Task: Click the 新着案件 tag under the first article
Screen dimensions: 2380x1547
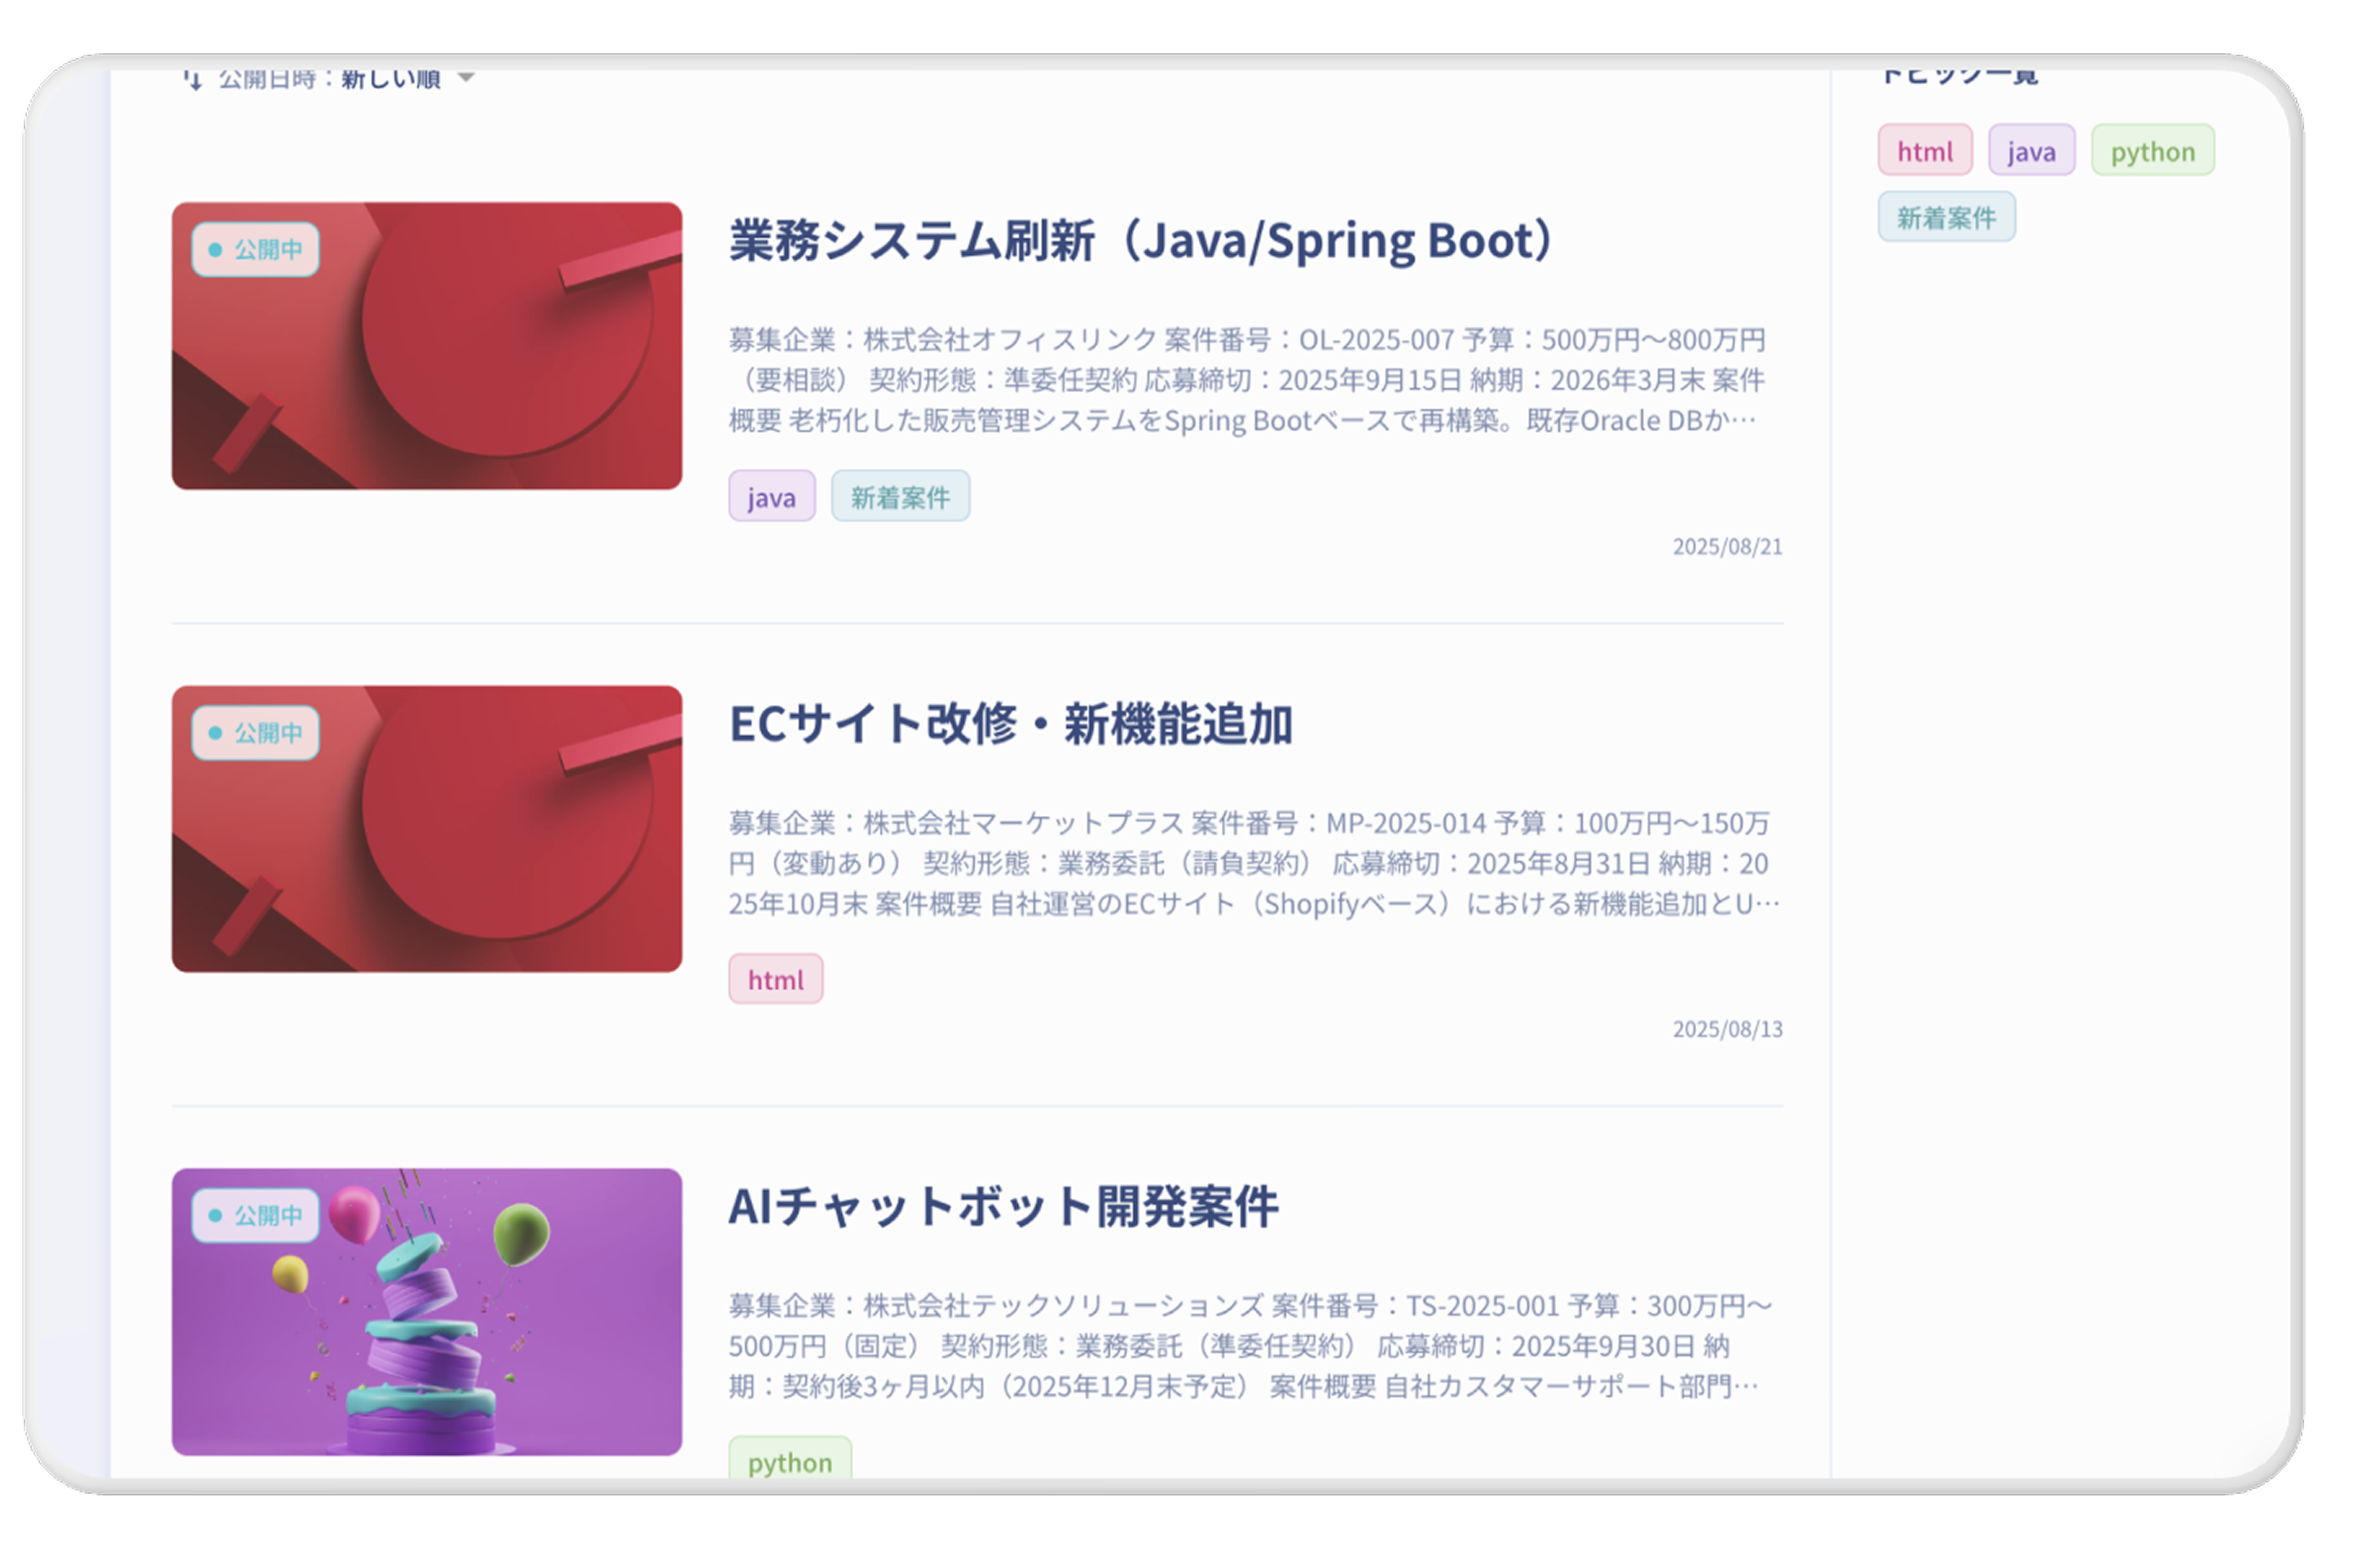Action: [900, 495]
